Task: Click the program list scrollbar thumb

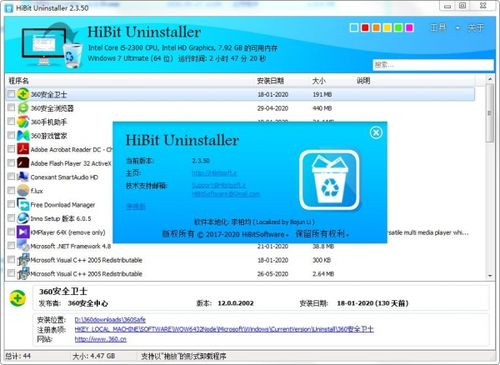Action: point(490,113)
